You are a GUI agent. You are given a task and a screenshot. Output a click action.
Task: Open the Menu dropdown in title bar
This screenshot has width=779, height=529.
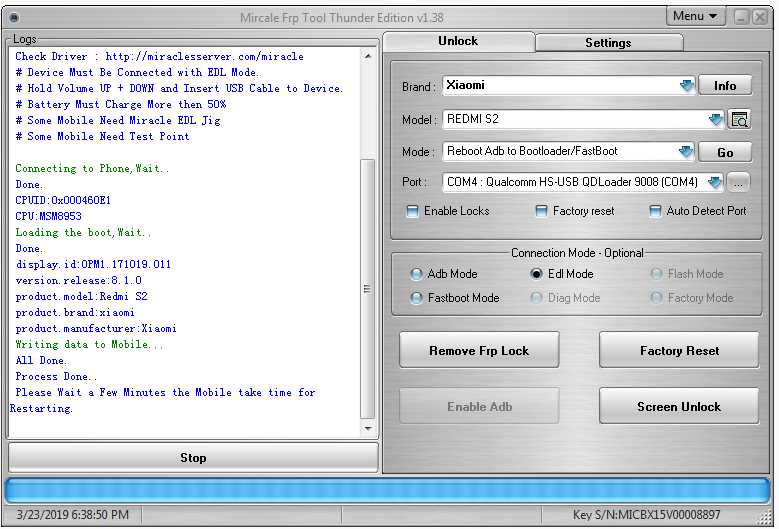695,16
